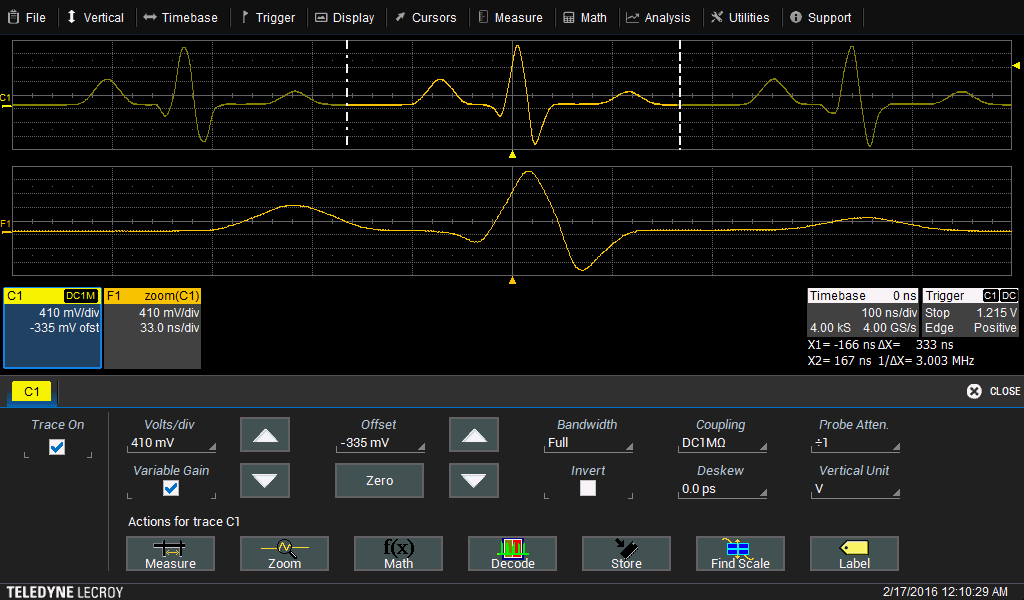Open the Math f(x) action
Viewport: 1024px width, 600px height.
(x=398, y=553)
